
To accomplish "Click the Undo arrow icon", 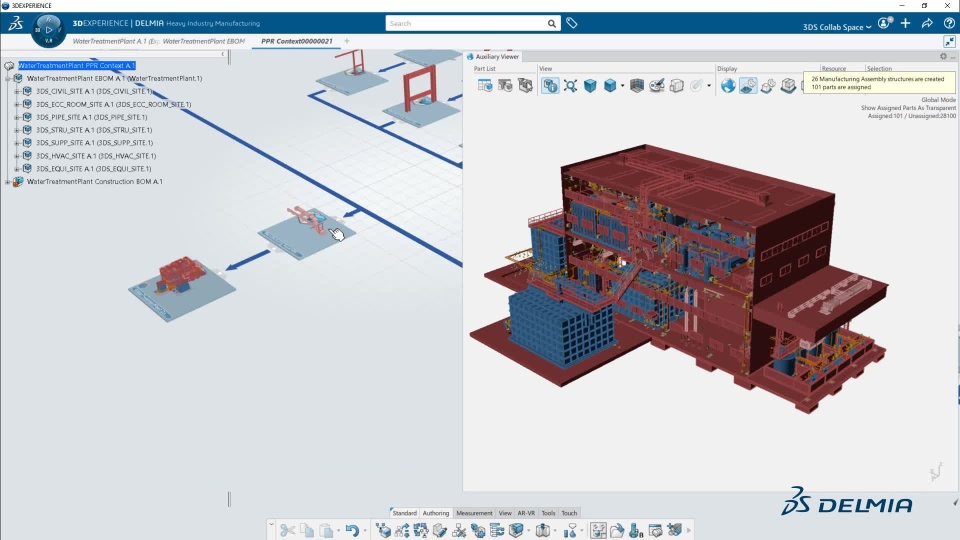I will coord(352,530).
